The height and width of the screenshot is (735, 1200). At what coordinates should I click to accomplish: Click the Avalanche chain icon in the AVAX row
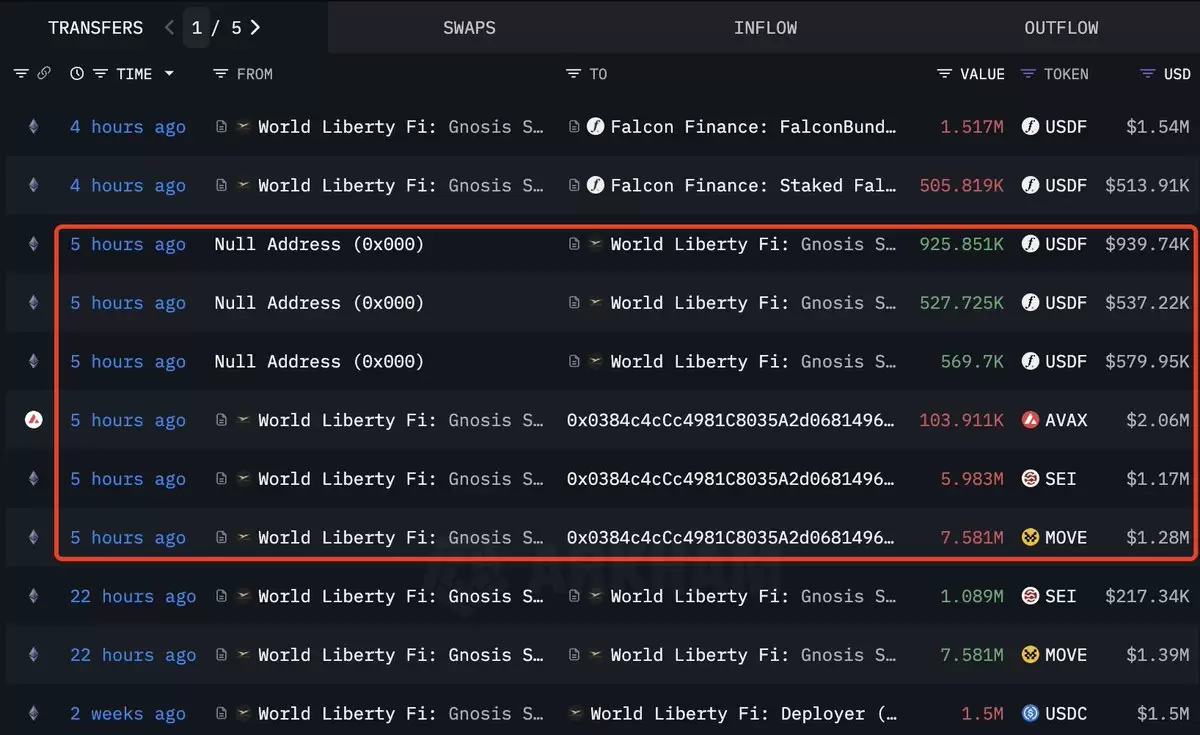(x=33, y=421)
